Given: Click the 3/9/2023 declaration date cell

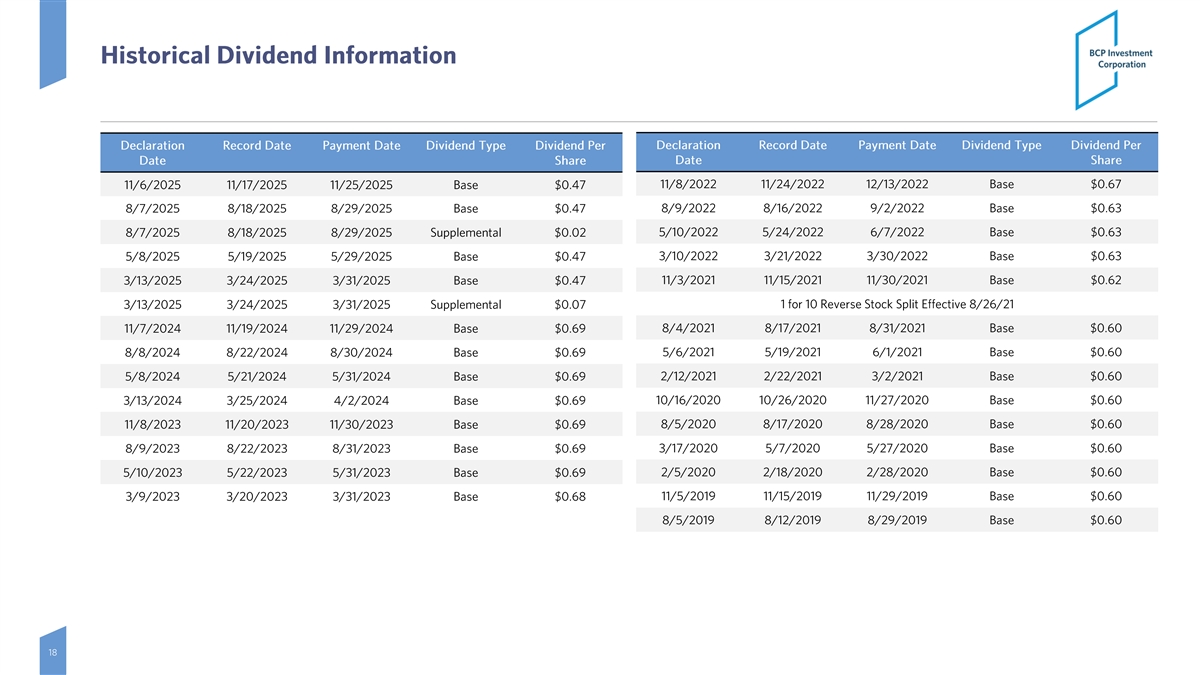Looking at the screenshot, I should coord(152,497).
